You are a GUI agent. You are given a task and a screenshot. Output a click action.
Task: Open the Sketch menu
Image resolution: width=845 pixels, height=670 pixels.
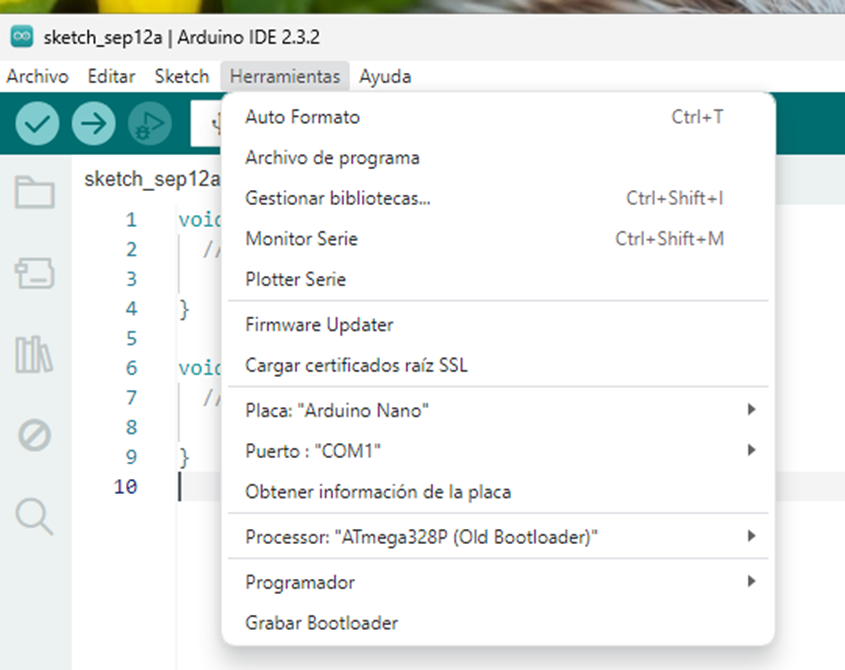182,77
